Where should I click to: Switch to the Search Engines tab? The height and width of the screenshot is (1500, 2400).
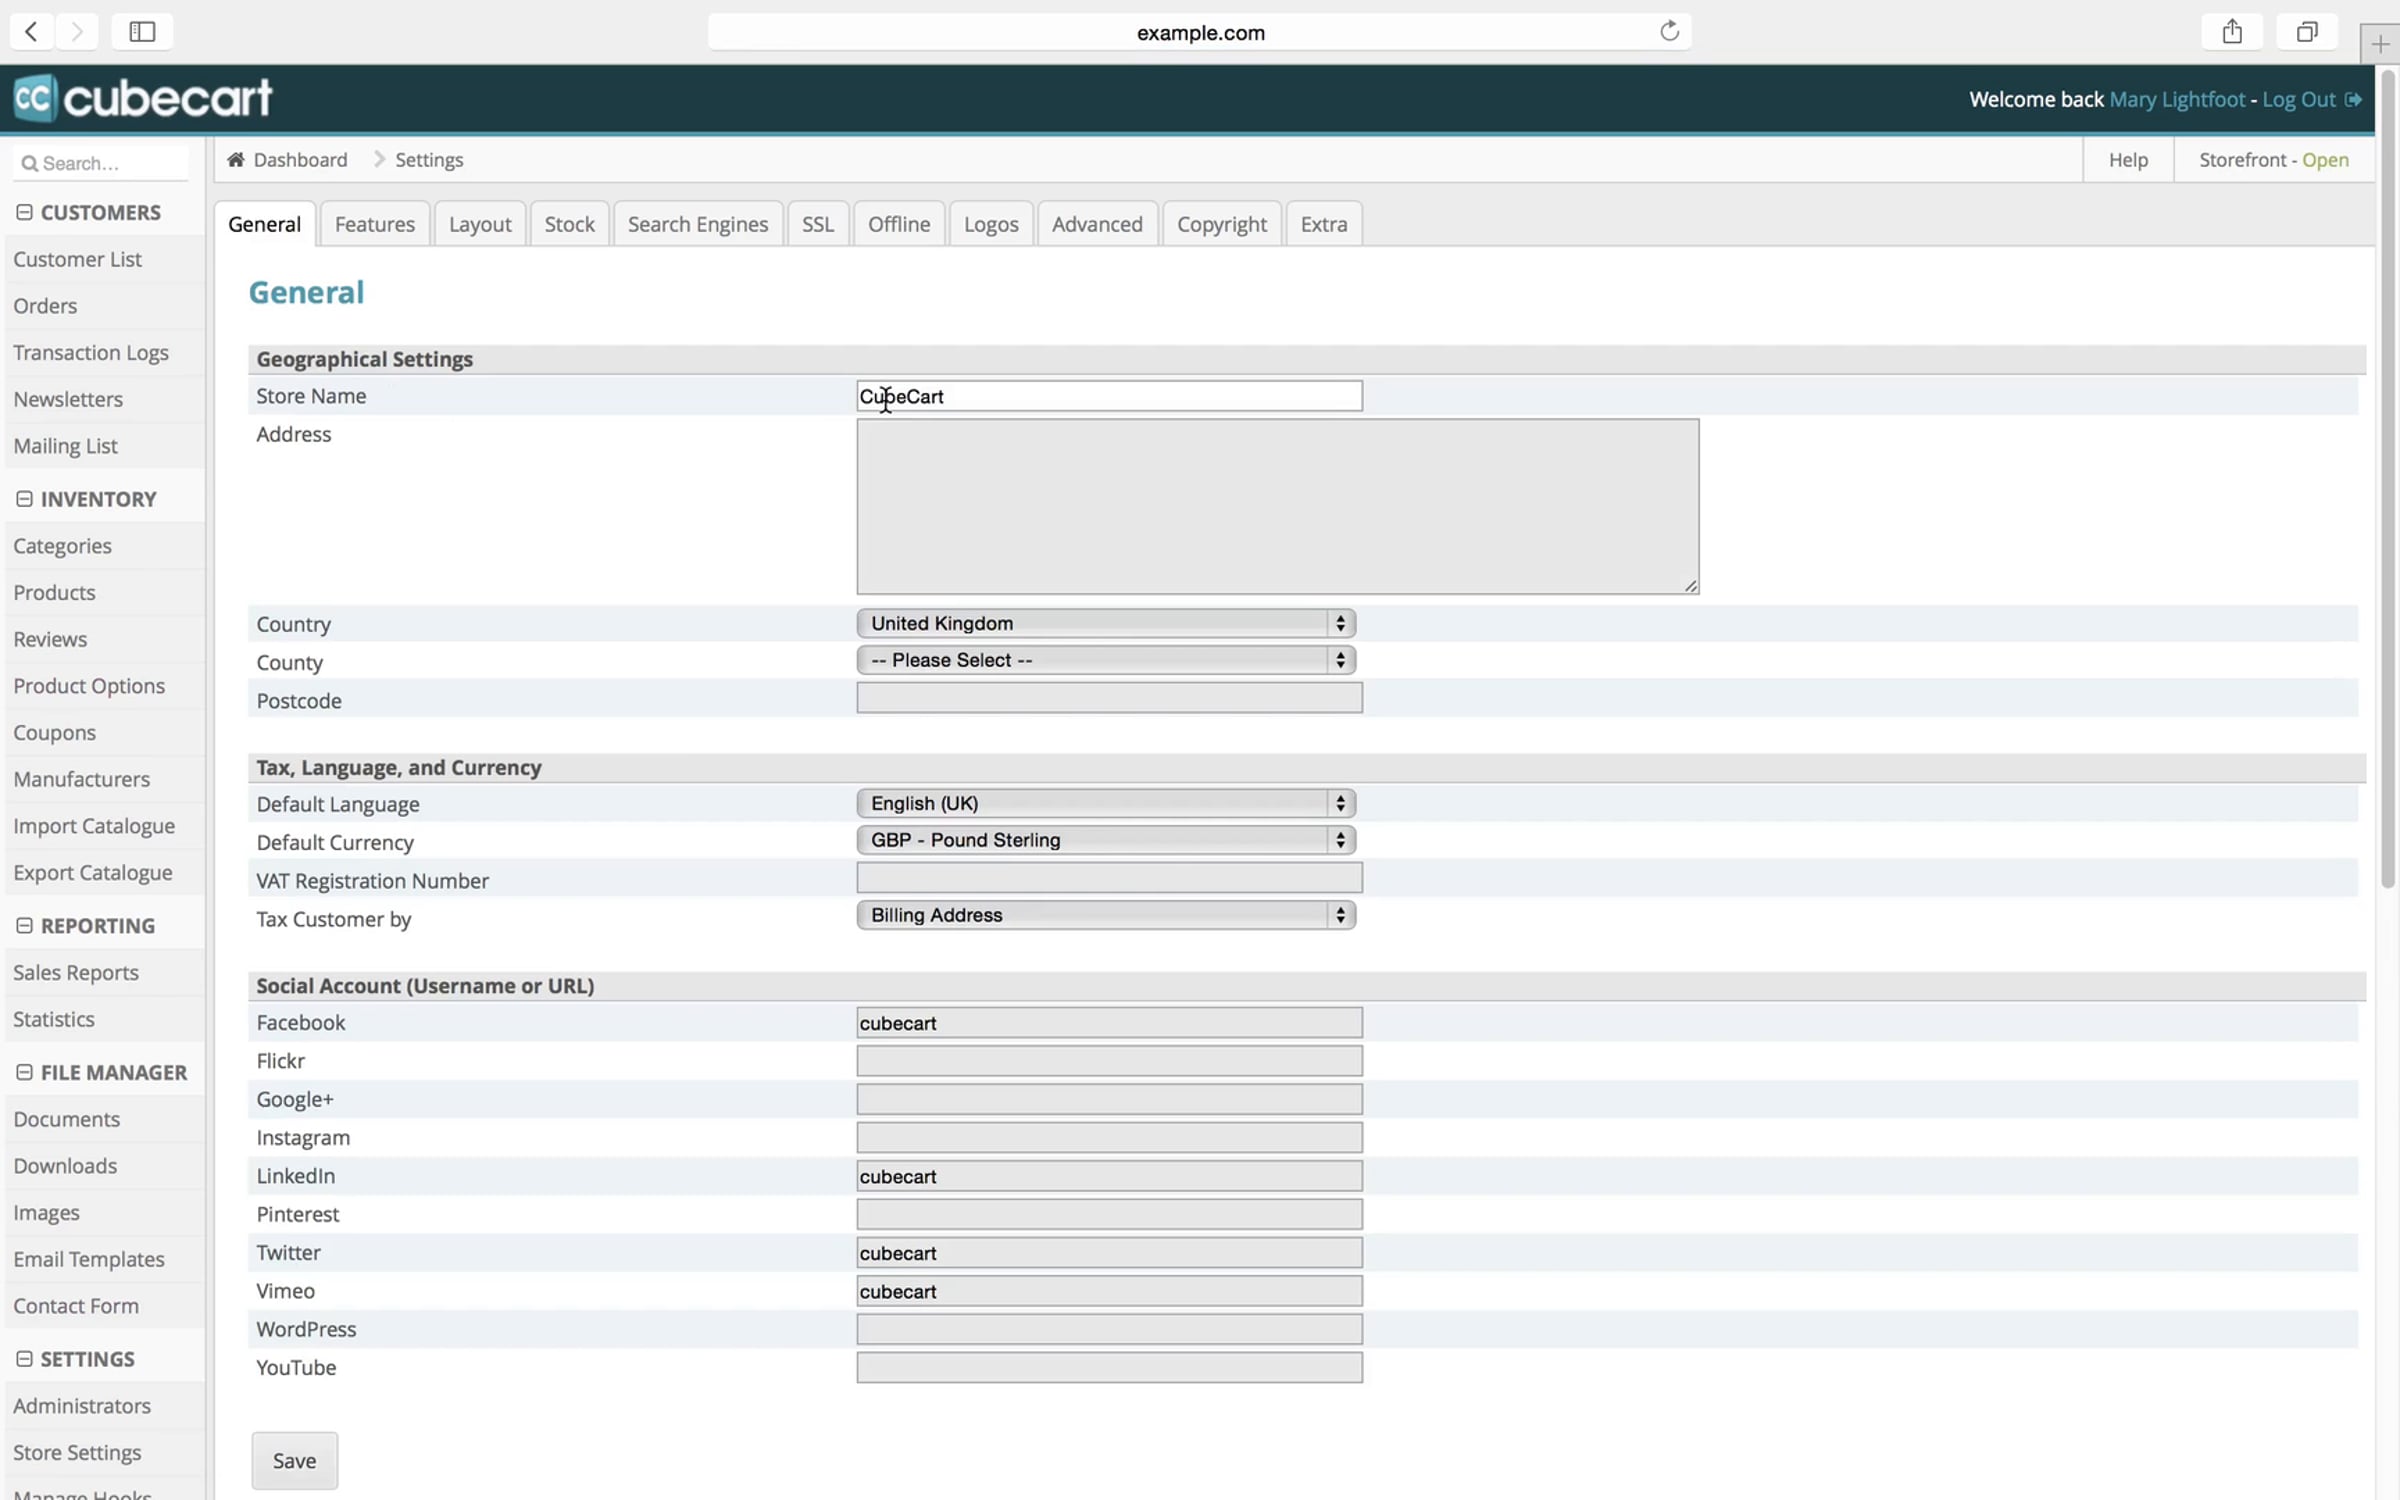click(697, 224)
